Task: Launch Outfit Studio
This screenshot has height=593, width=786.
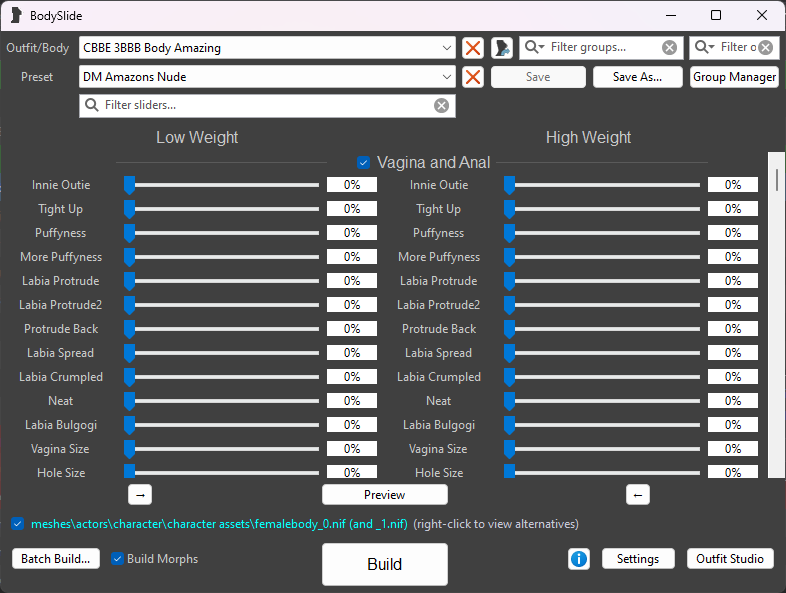Action: [730, 559]
